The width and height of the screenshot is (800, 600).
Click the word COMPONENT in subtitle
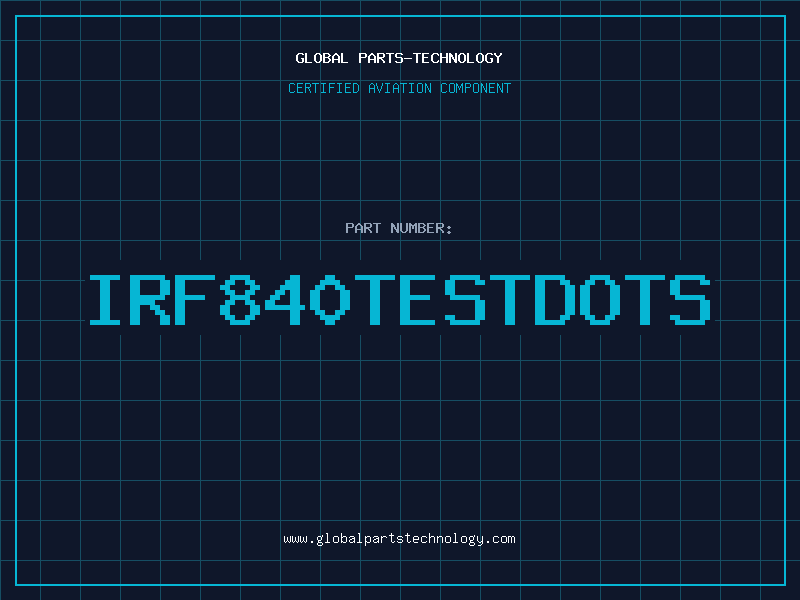pyautogui.click(x=476, y=88)
